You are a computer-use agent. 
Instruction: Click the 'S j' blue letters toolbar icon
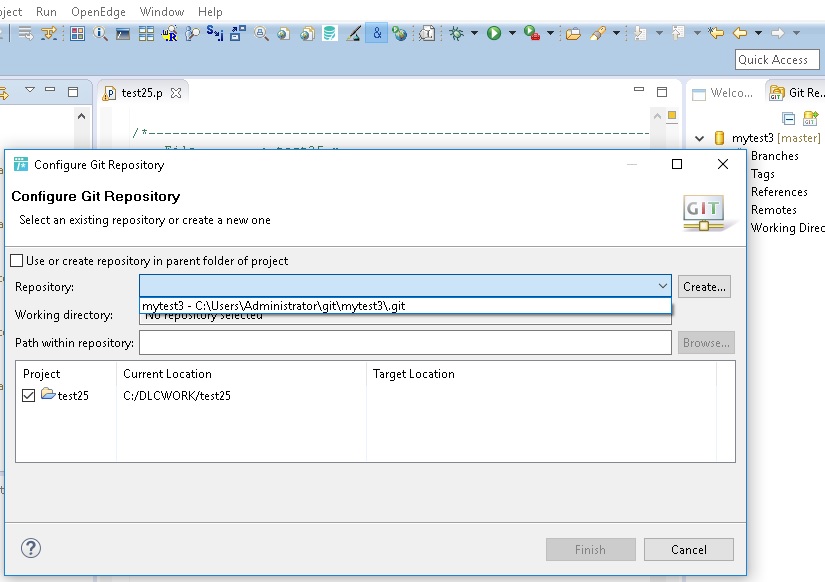click(x=215, y=33)
